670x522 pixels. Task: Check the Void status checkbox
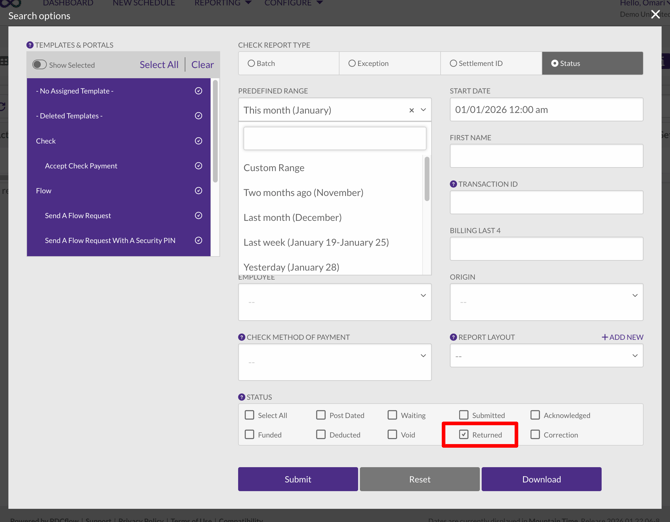point(392,434)
